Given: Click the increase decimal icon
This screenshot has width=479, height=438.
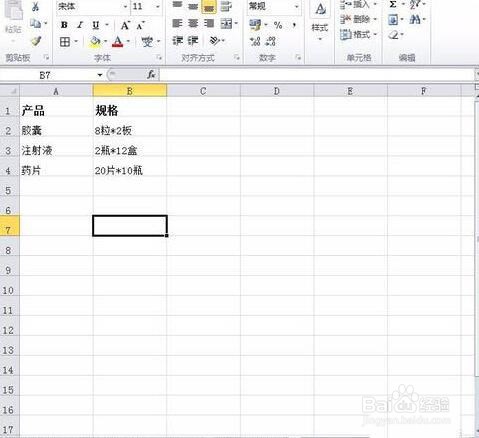Looking at the screenshot, I should click(255, 41).
